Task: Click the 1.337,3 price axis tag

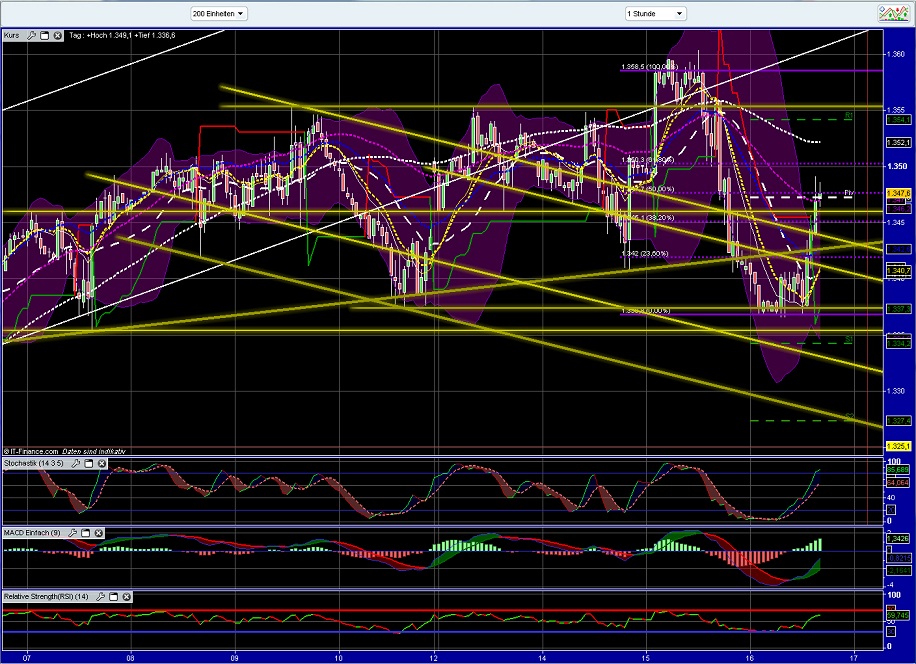Action: (898, 309)
